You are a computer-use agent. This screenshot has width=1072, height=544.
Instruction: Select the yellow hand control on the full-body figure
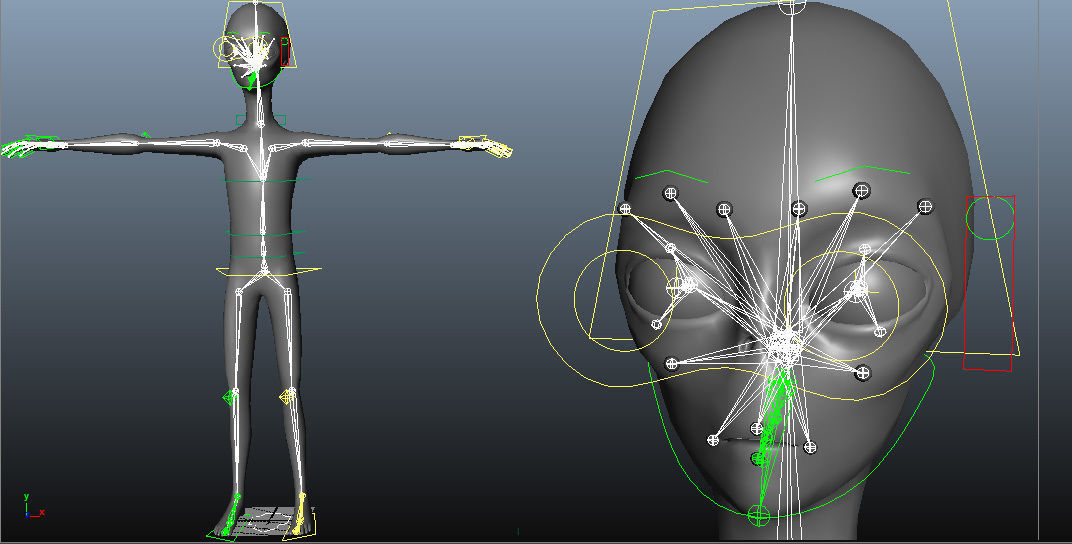tap(484, 146)
